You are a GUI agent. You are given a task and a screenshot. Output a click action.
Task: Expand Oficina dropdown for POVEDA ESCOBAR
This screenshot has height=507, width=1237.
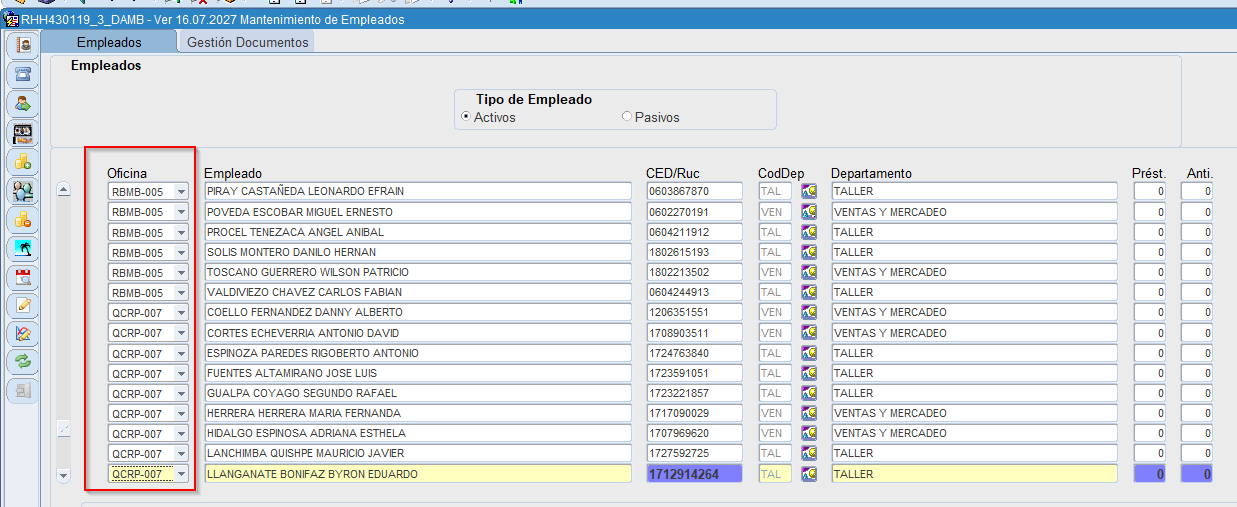tap(181, 212)
